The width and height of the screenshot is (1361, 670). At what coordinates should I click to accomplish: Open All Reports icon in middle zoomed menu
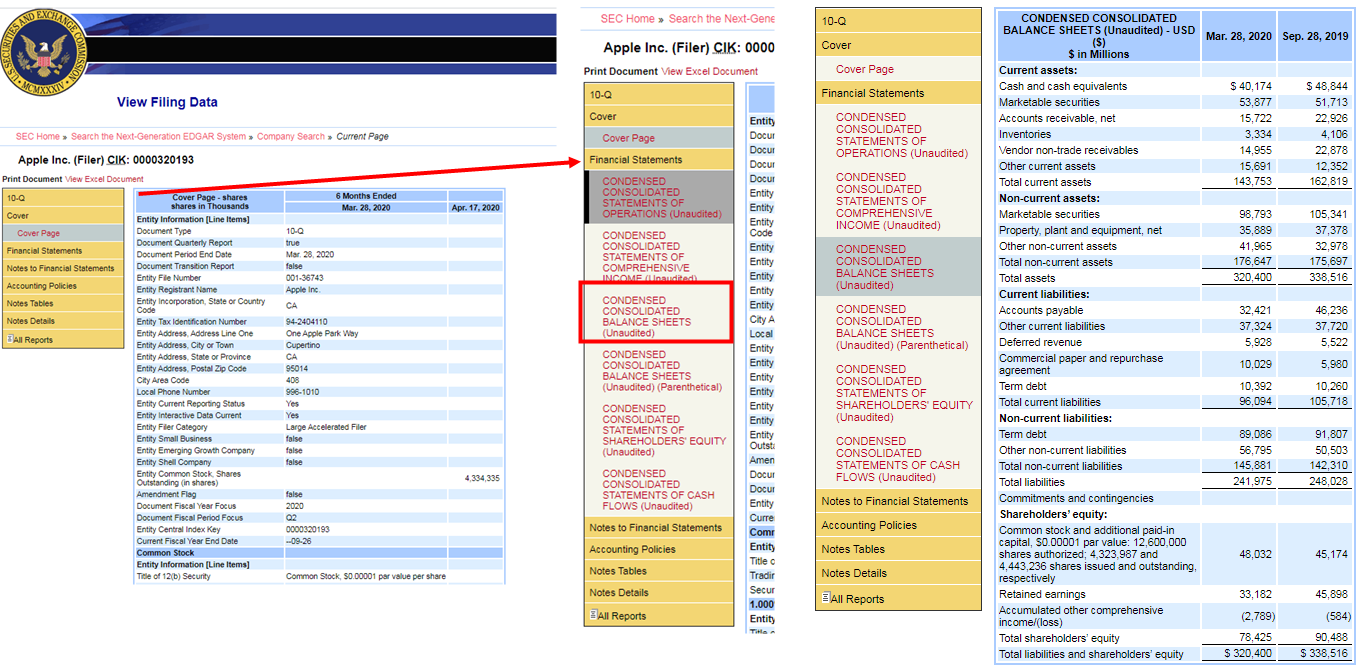coord(593,615)
